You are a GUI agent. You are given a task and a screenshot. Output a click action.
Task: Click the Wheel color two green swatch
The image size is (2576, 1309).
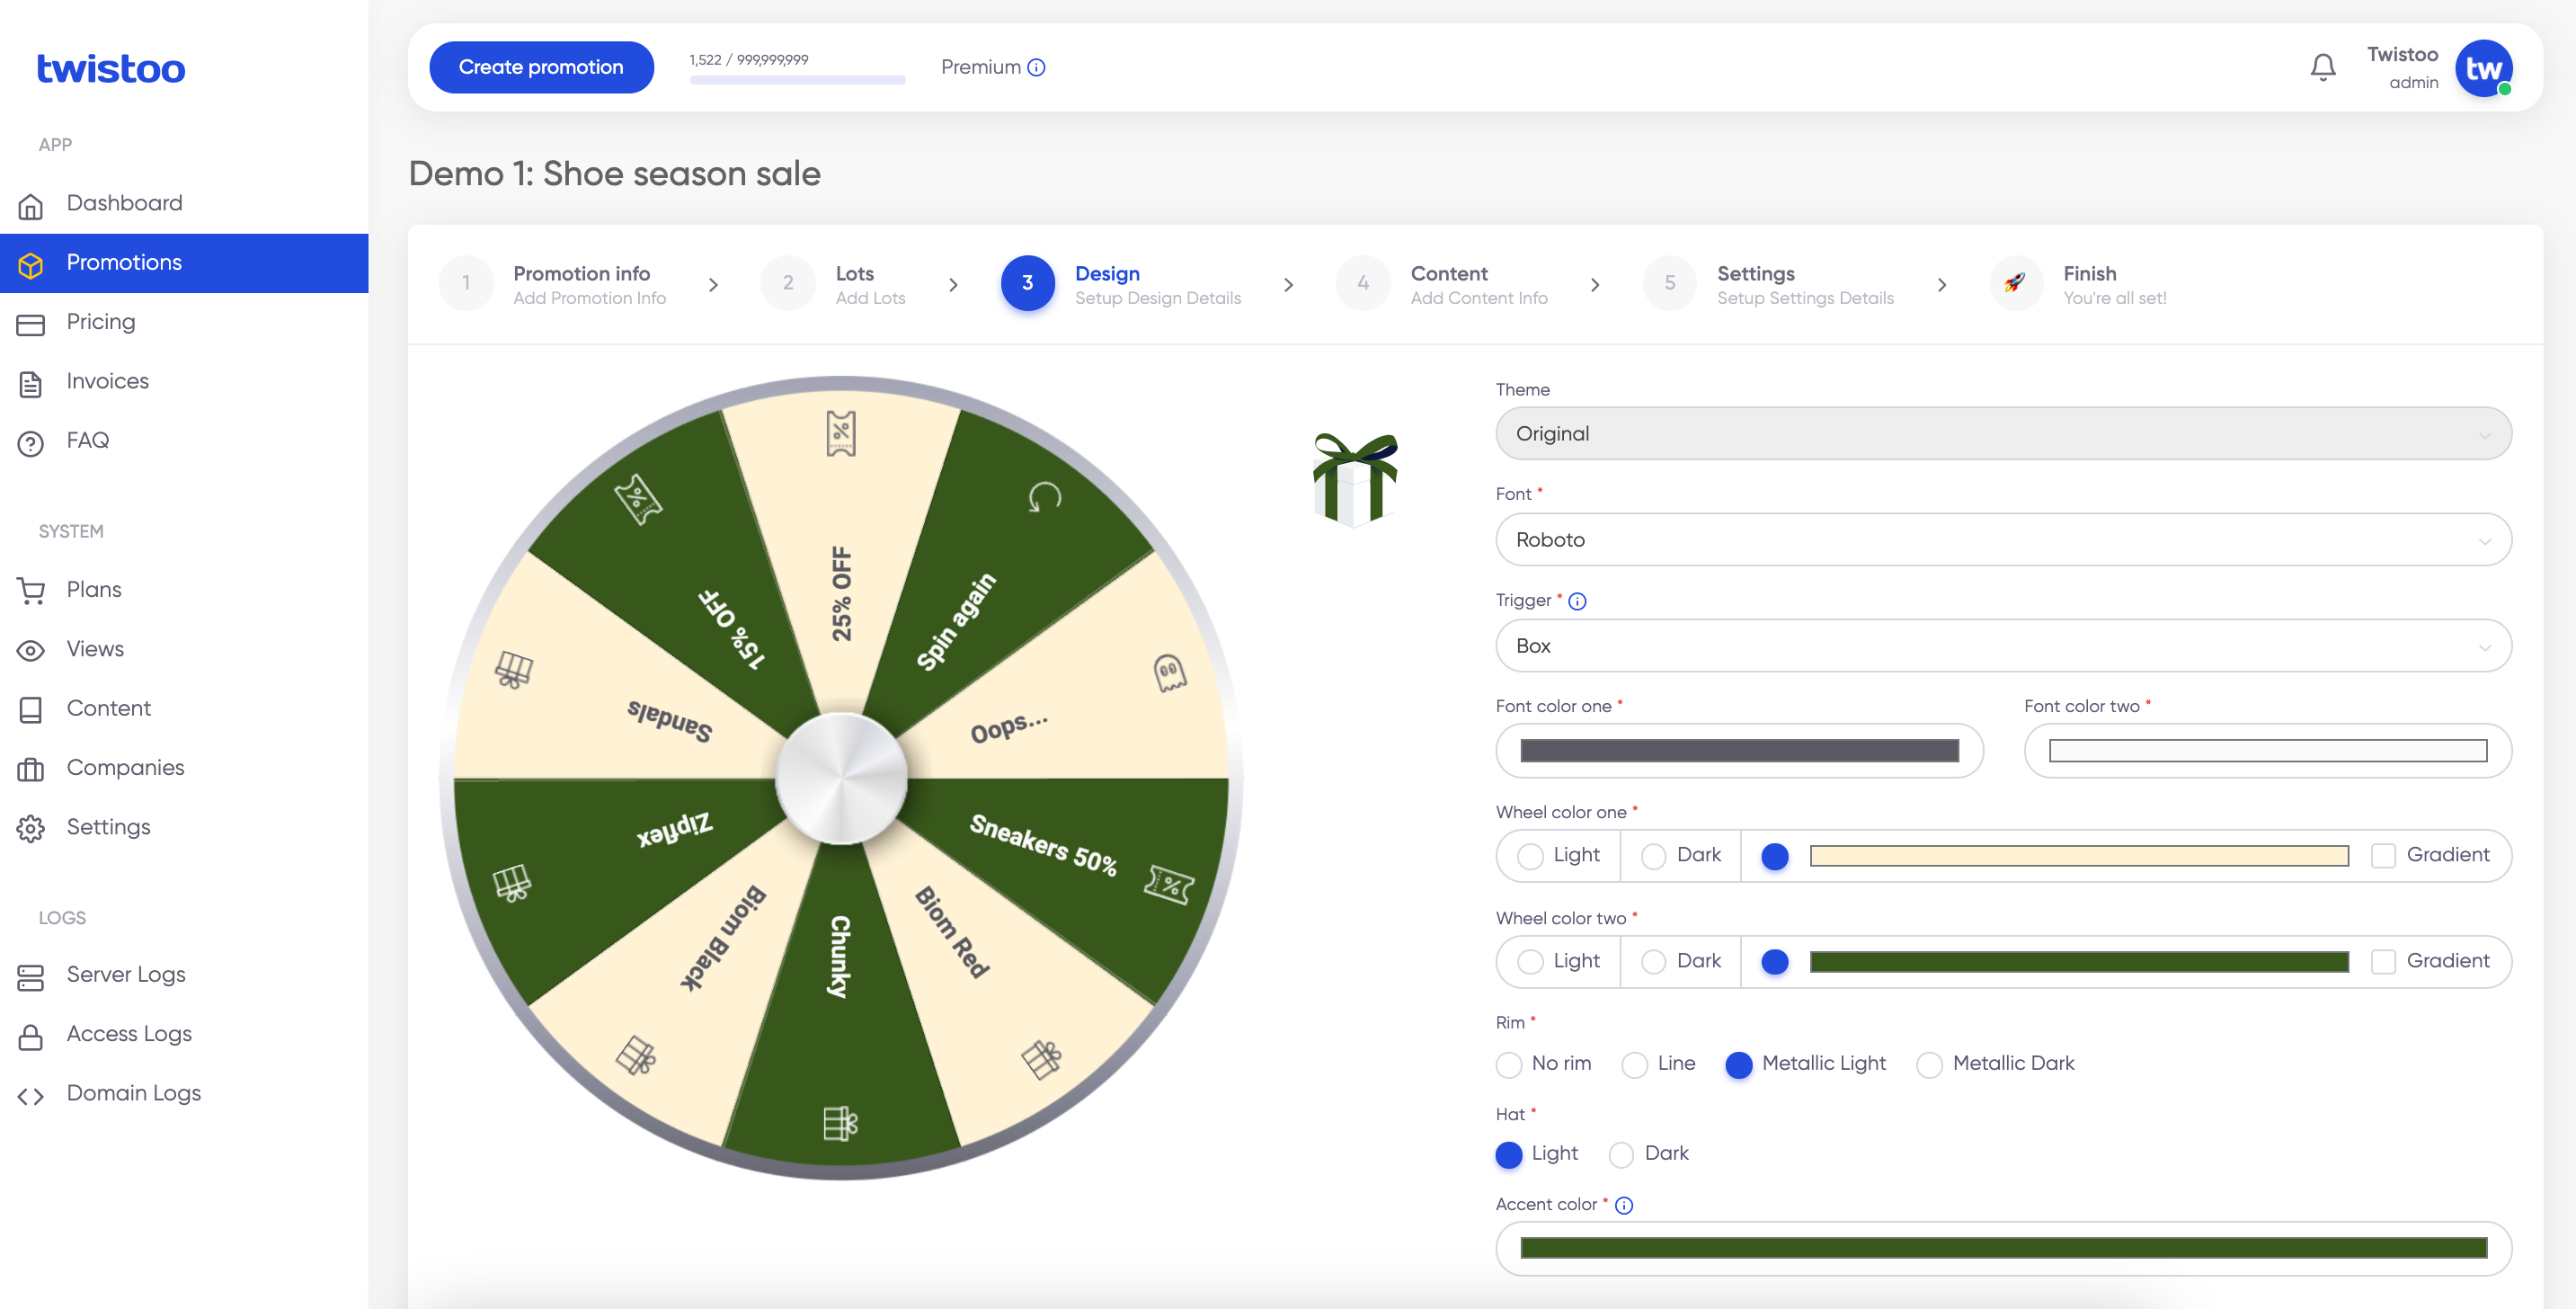coord(2078,962)
